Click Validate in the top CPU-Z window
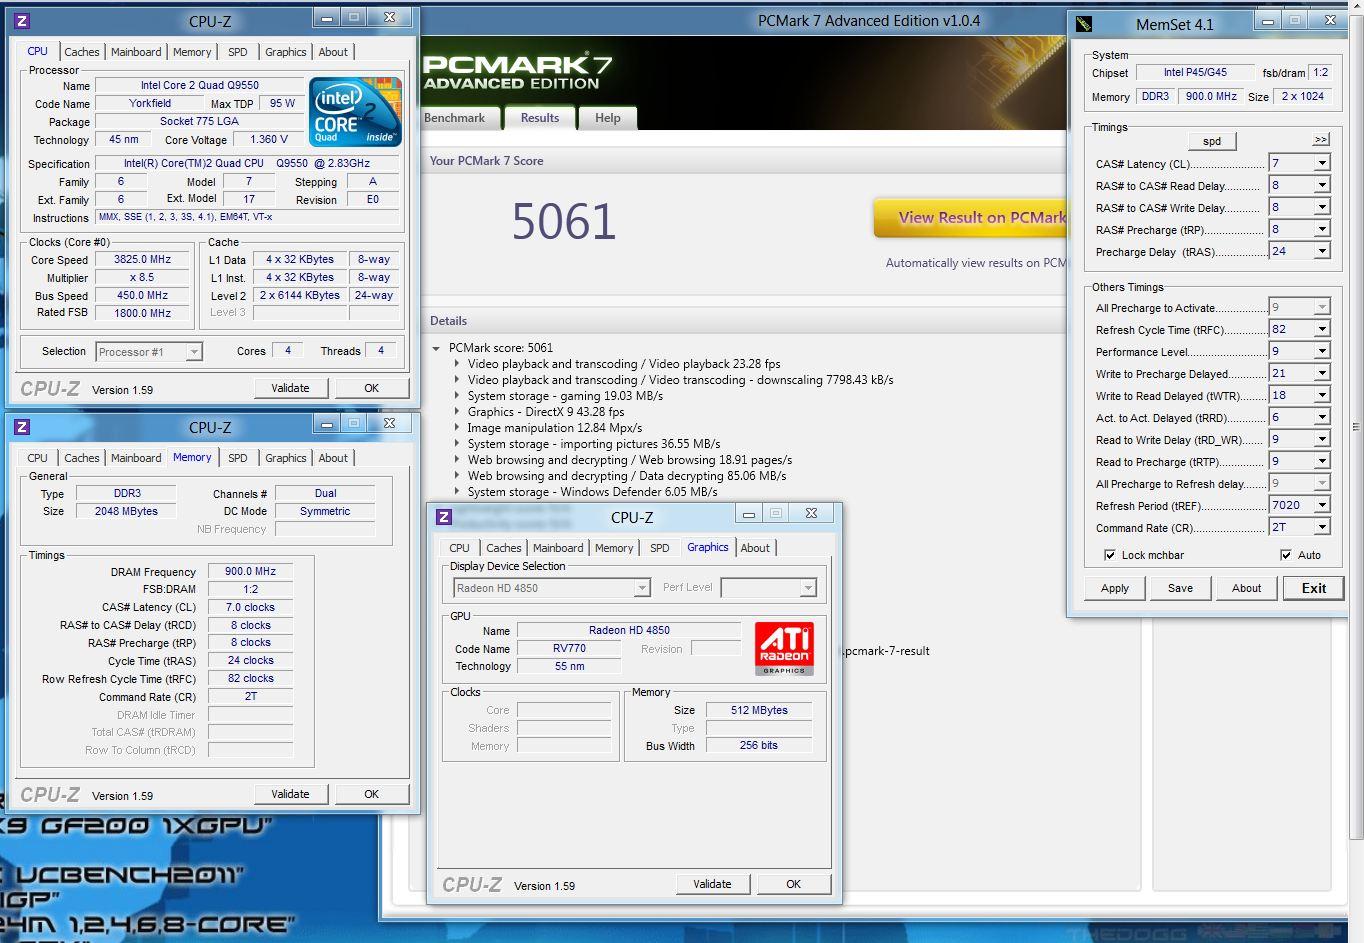 pos(290,388)
